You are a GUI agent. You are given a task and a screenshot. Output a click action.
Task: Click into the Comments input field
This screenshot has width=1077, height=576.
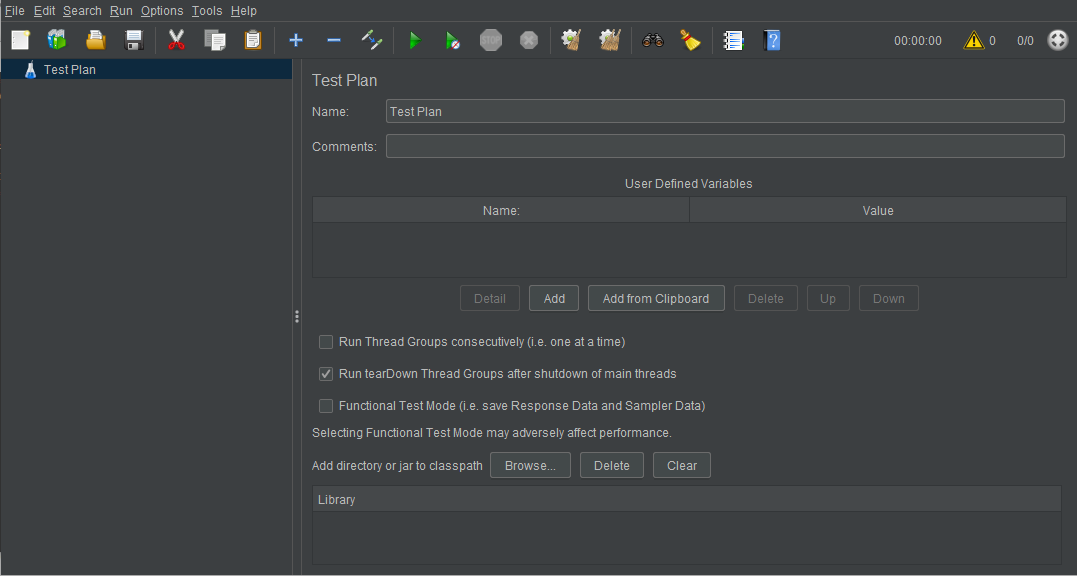pyautogui.click(x=725, y=146)
